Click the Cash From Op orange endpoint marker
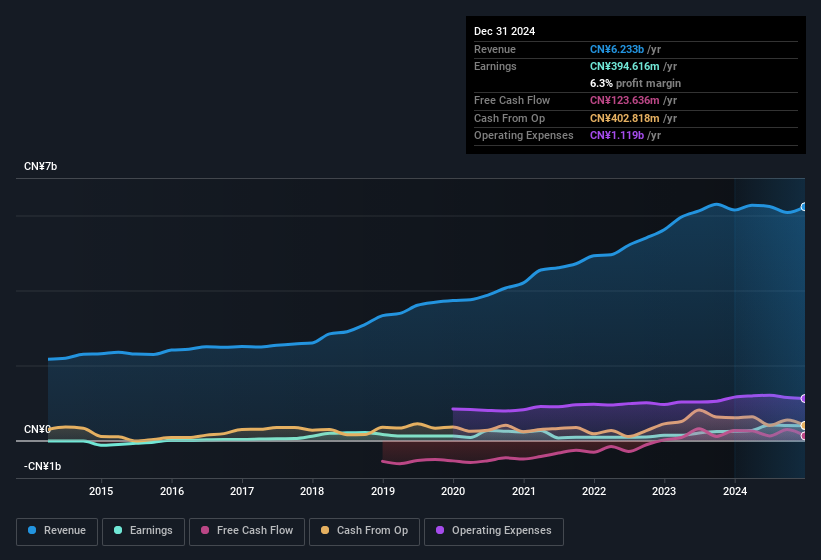 point(804,425)
